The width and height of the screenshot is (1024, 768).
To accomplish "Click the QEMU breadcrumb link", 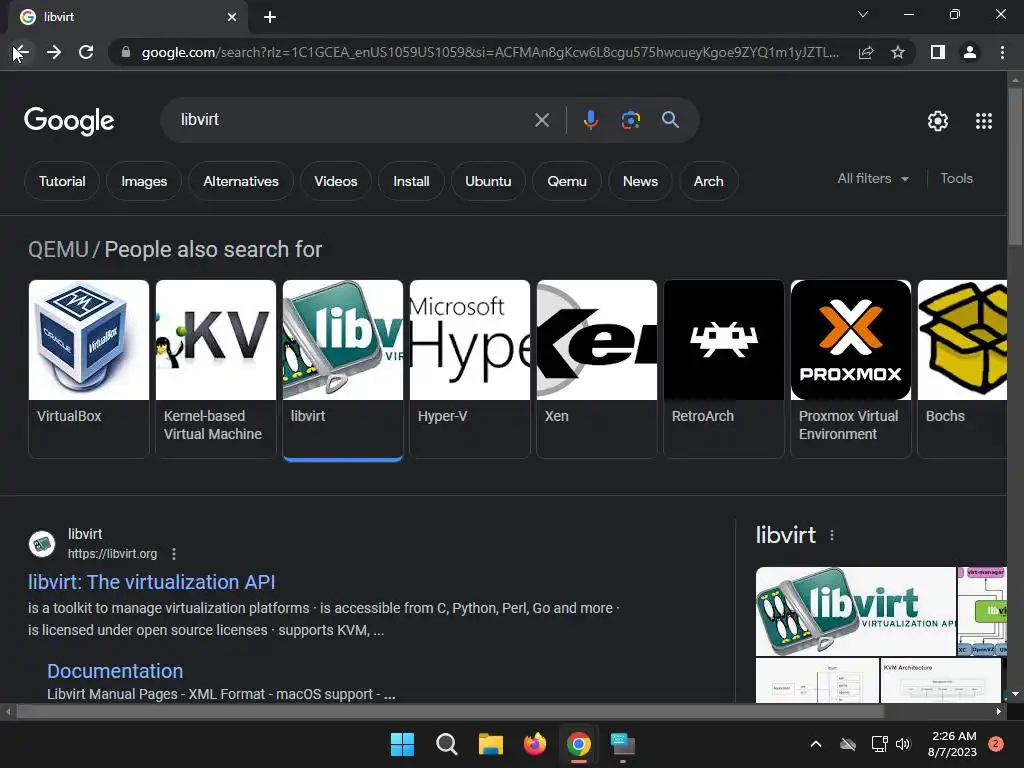I will 58,249.
